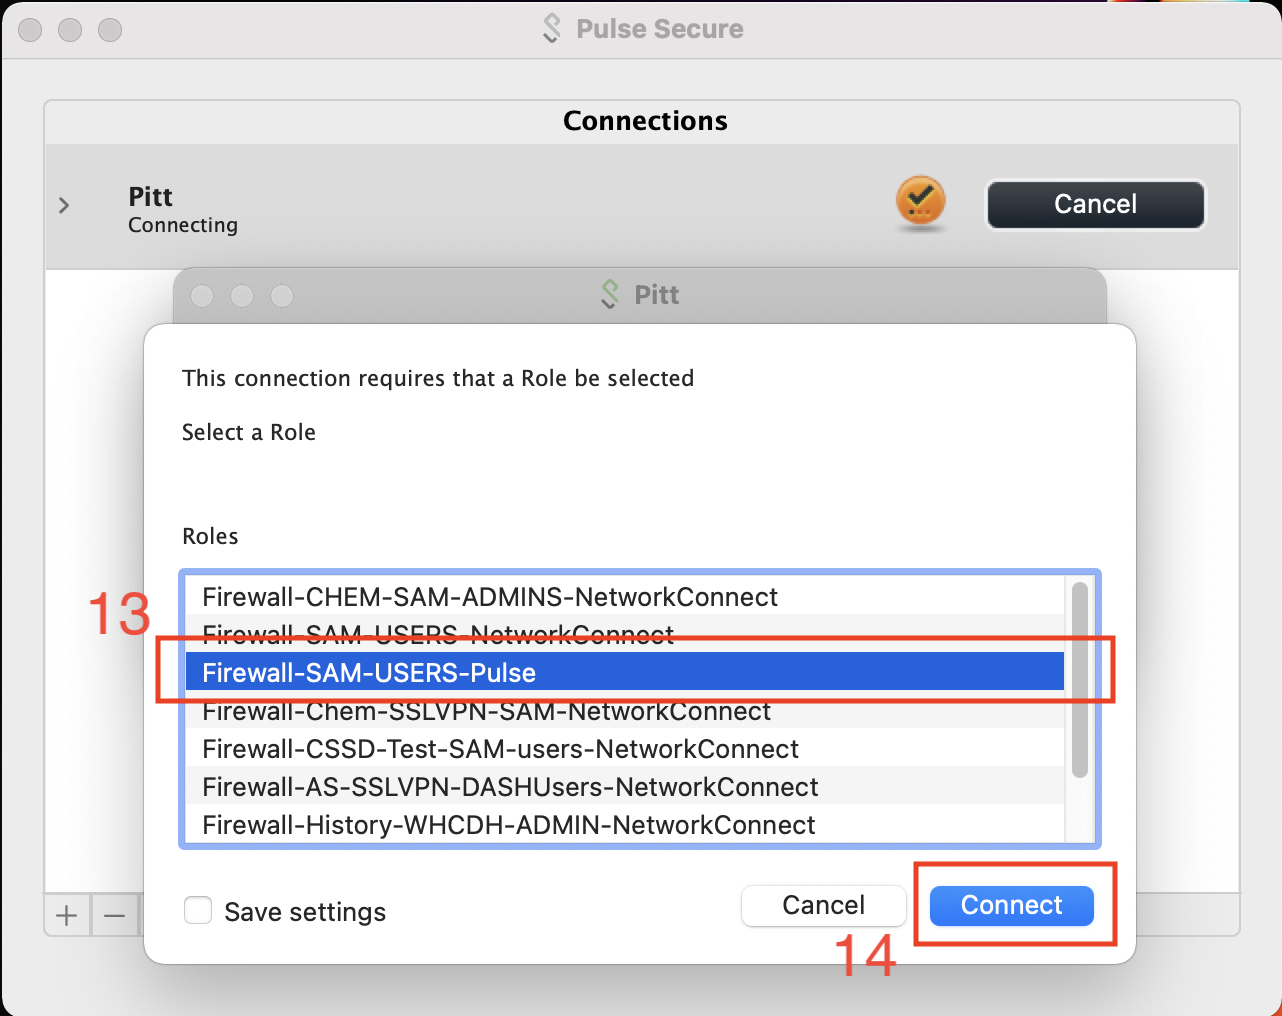Viewport: 1282px width, 1016px height.
Task: Select Firewall-Chem-SSLVPN-SAM-NetworkConnect role
Action: tap(486, 711)
